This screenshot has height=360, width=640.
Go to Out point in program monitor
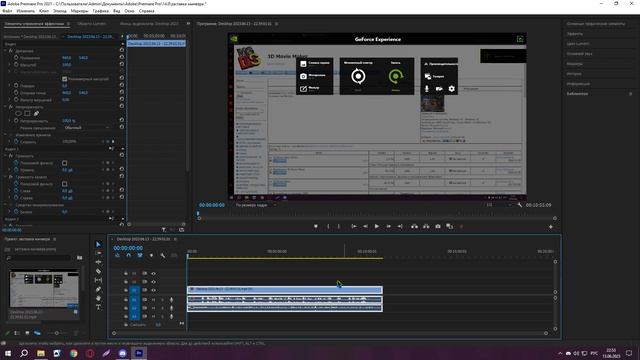coord(400,226)
